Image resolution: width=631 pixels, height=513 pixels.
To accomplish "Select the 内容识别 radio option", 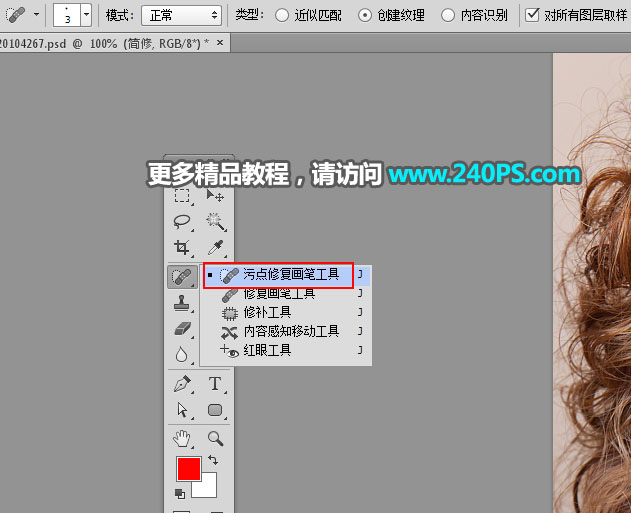I will pyautogui.click(x=448, y=16).
